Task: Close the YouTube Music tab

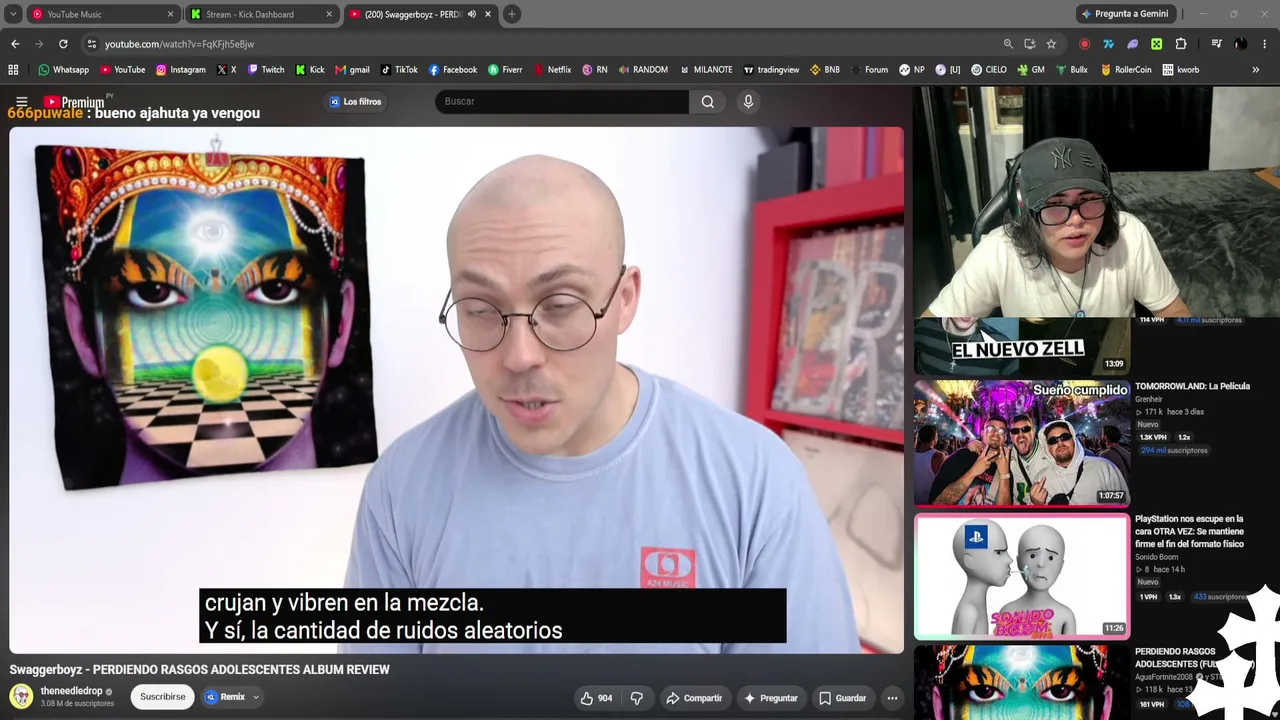Action: (170, 14)
